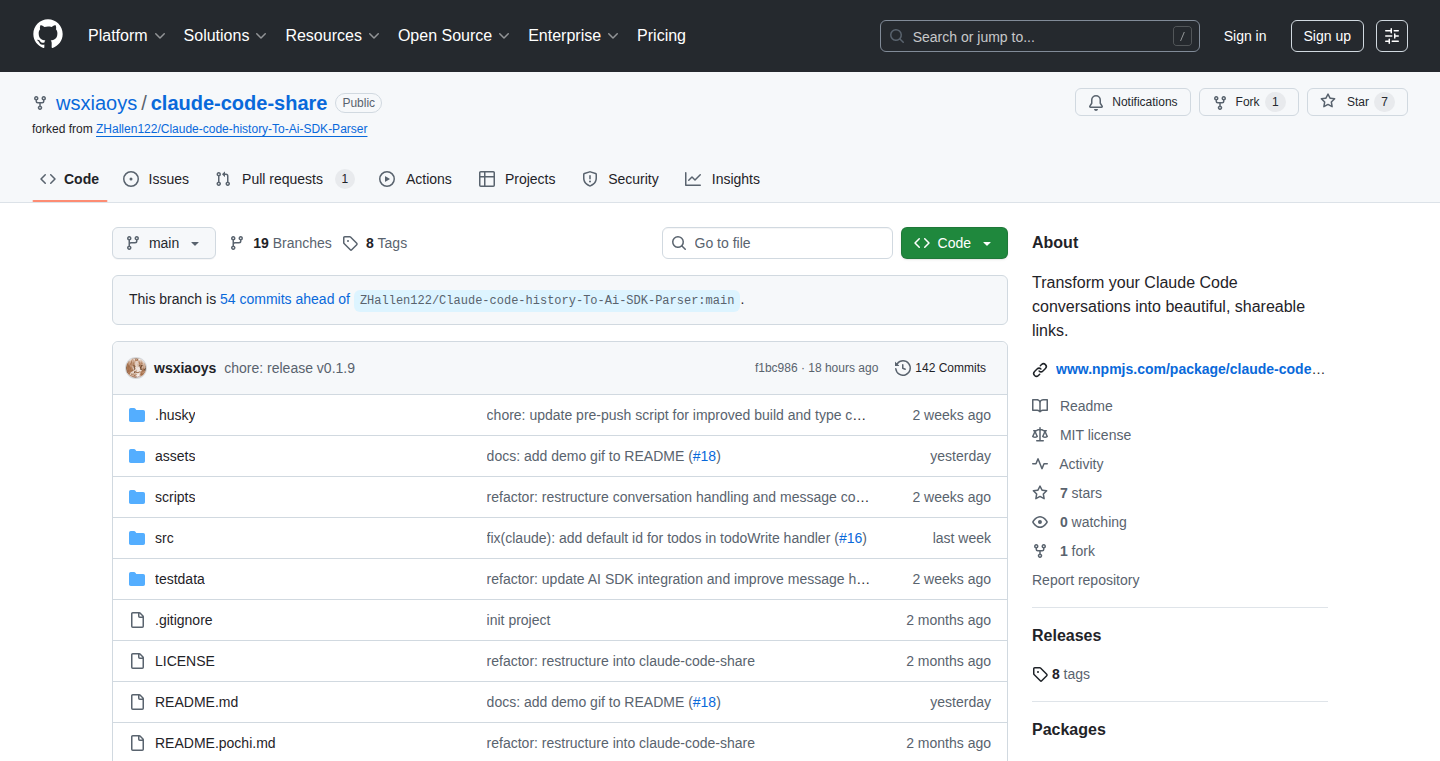
Task: Open the wsxiaoys owner link in header
Action: [x=97, y=103]
